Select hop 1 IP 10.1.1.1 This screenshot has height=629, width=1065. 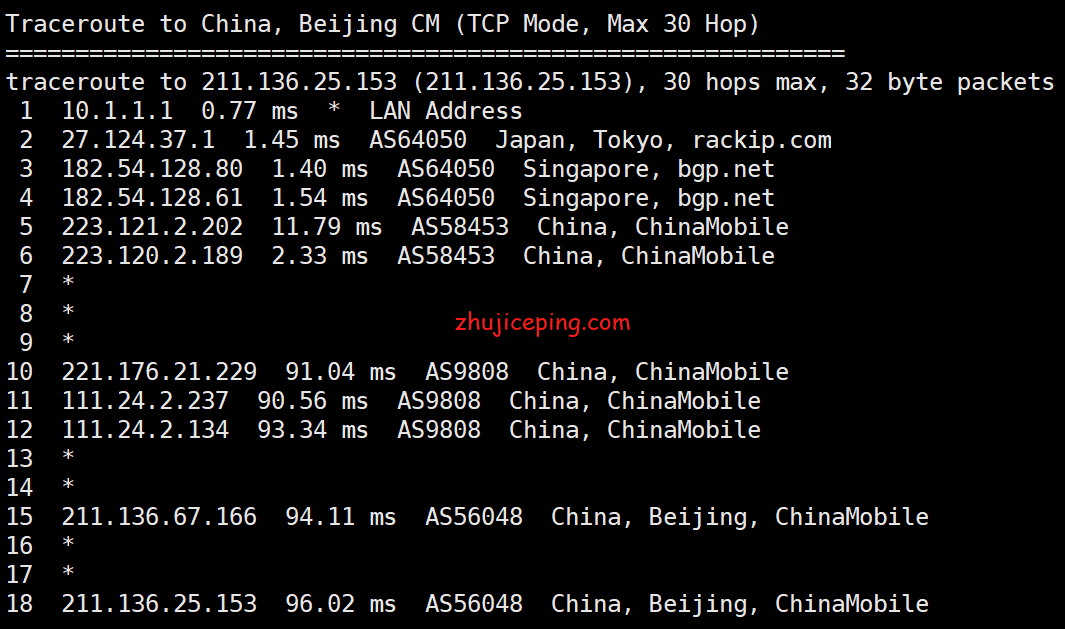pyautogui.click(x=118, y=111)
